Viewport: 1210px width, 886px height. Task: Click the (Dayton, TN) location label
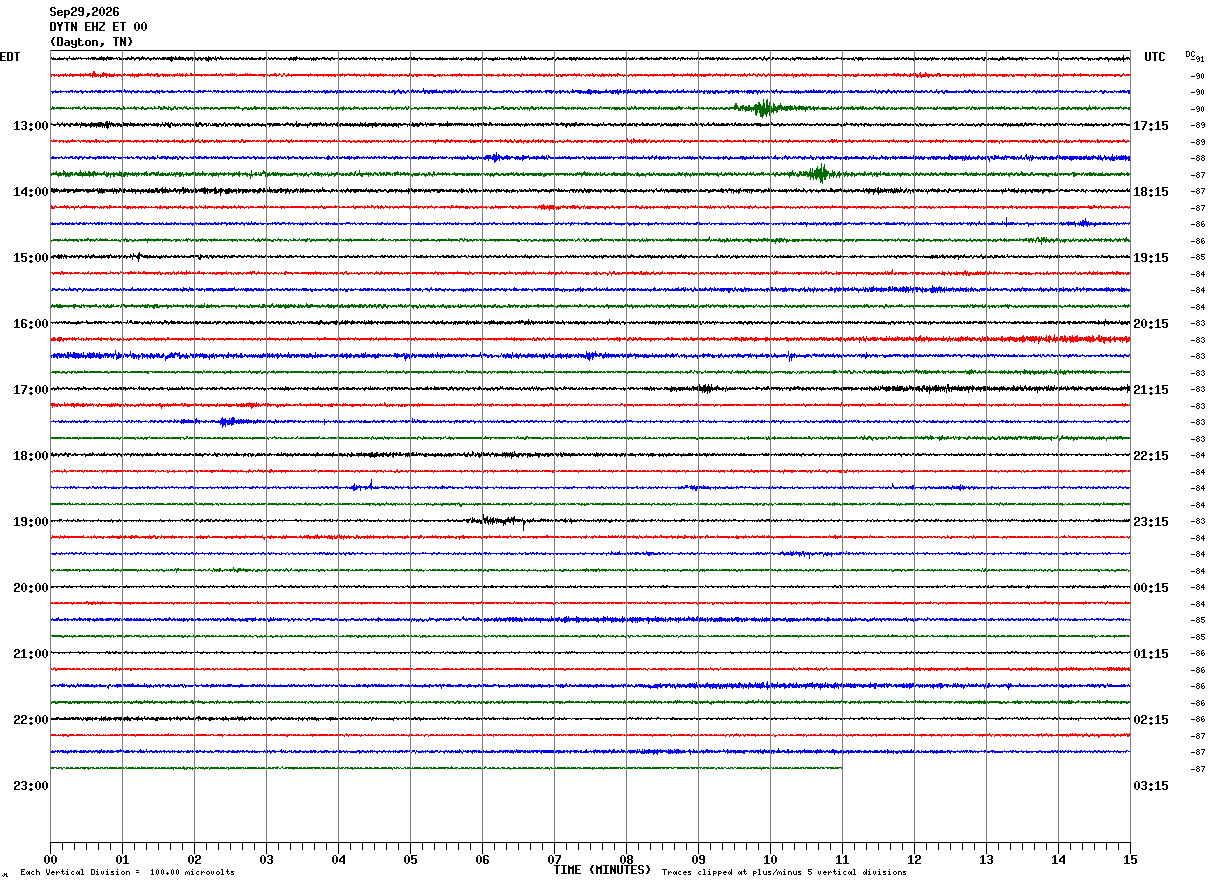click(x=91, y=42)
